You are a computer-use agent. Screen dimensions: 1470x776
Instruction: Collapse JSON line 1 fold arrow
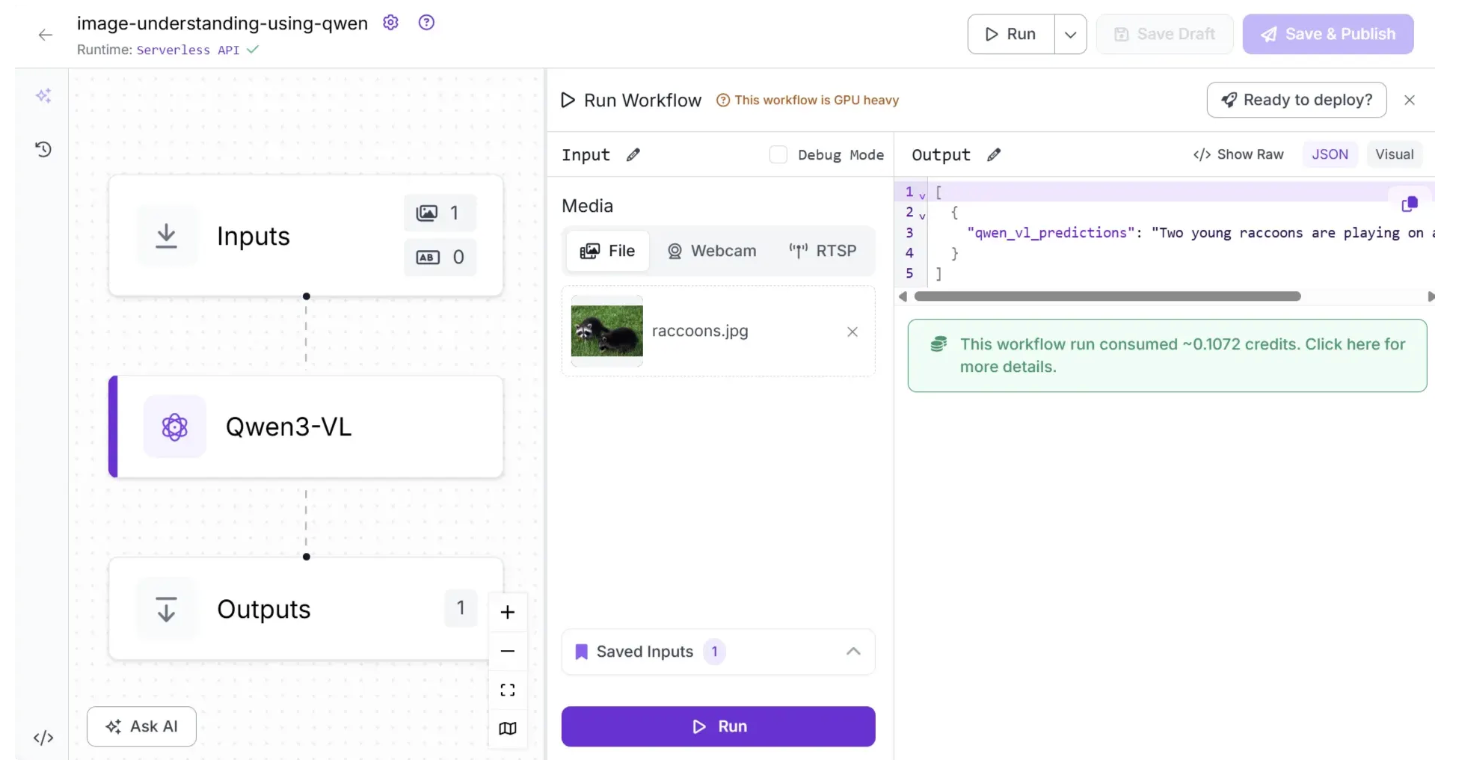(x=922, y=193)
